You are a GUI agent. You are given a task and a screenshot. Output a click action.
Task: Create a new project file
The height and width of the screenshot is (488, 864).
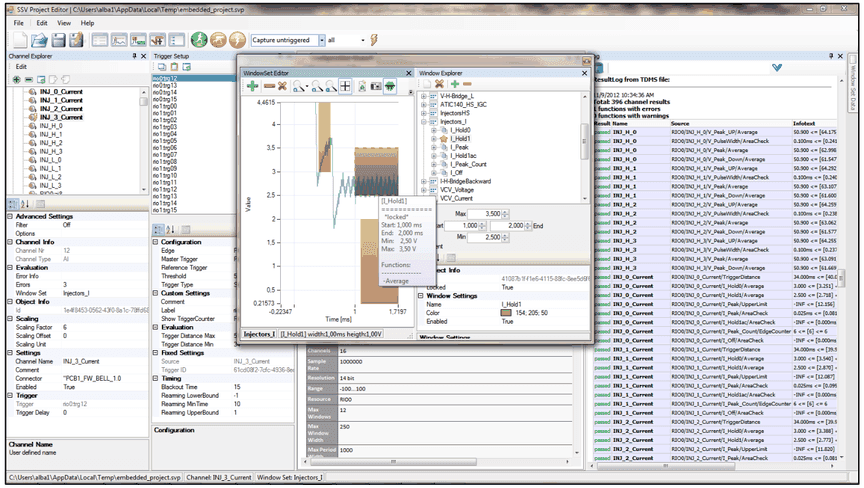tap(20, 40)
